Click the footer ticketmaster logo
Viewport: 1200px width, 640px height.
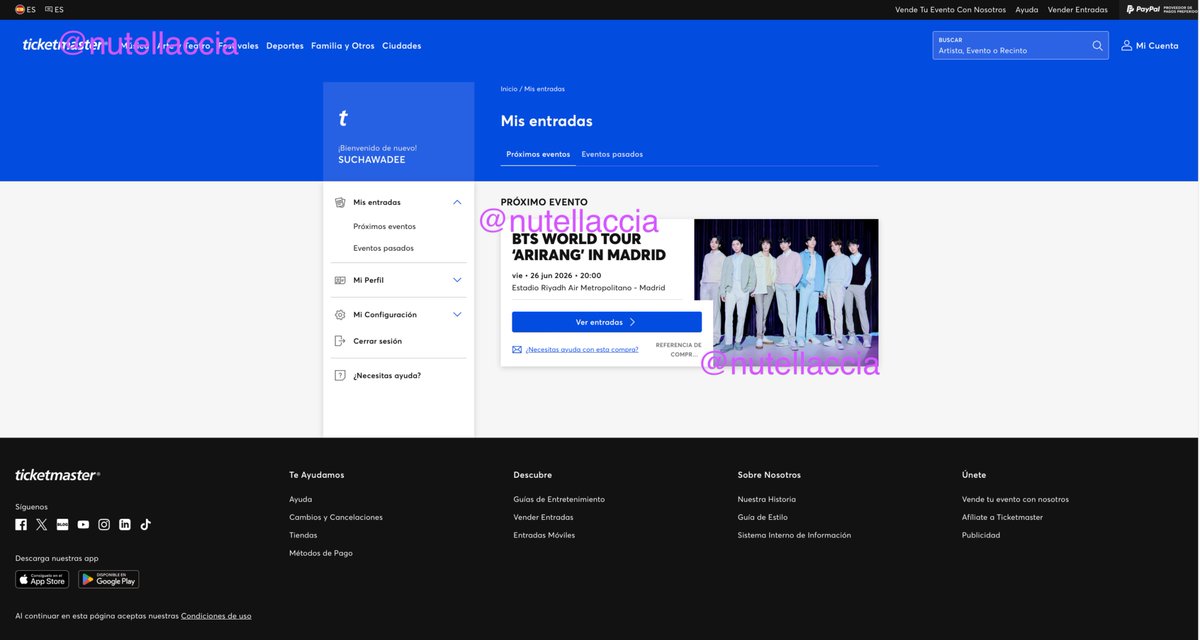point(57,475)
